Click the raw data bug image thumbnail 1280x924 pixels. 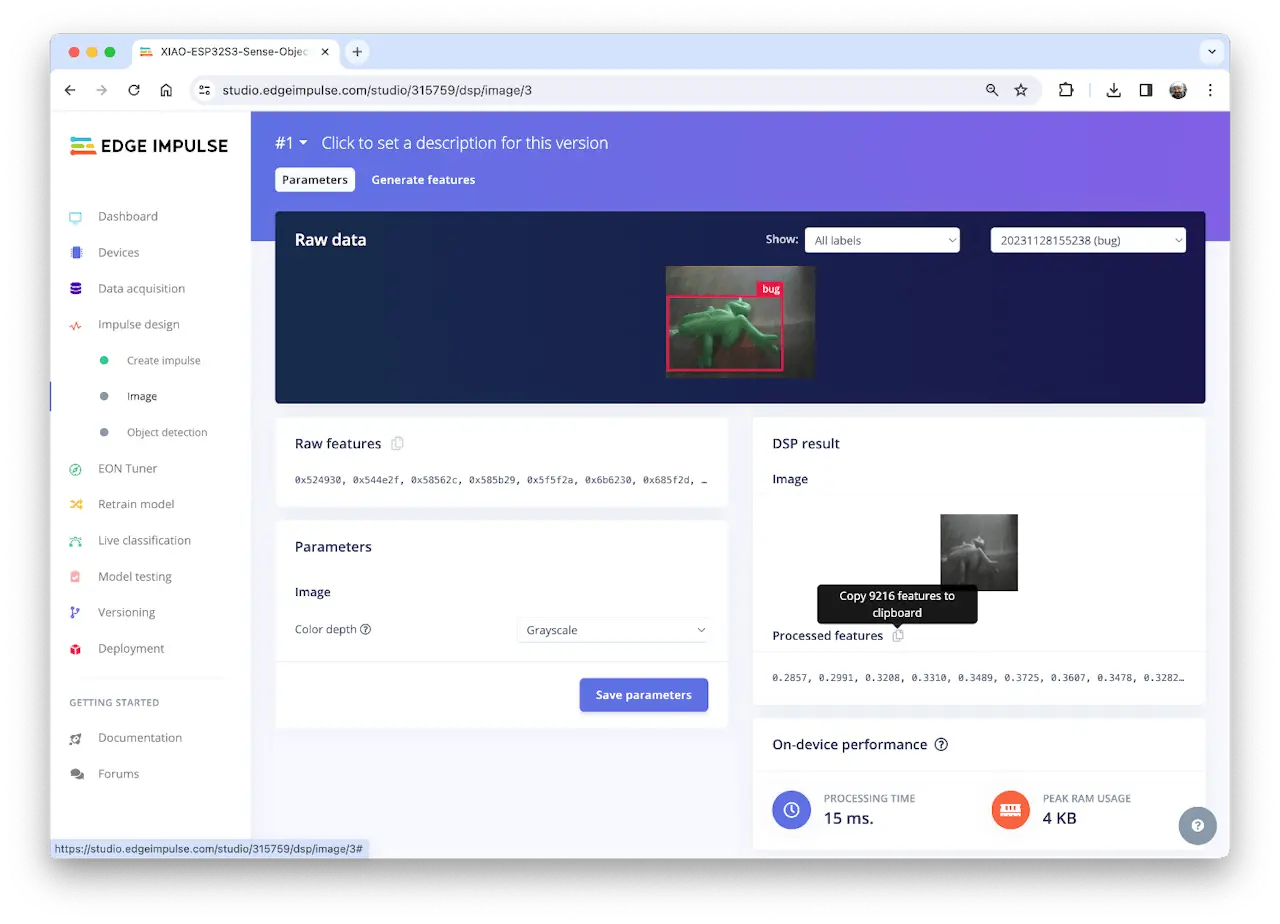coord(740,322)
